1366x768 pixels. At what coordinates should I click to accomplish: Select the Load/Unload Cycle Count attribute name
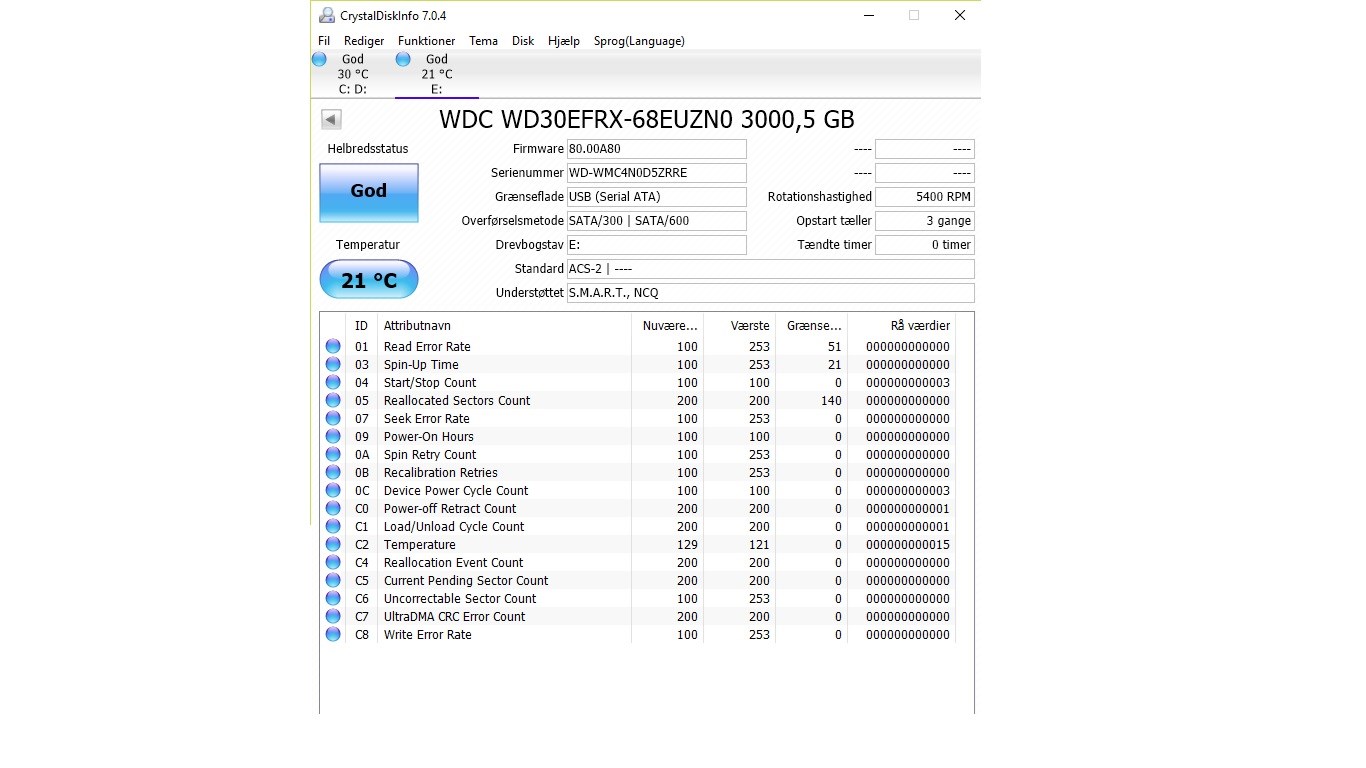(x=454, y=527)
